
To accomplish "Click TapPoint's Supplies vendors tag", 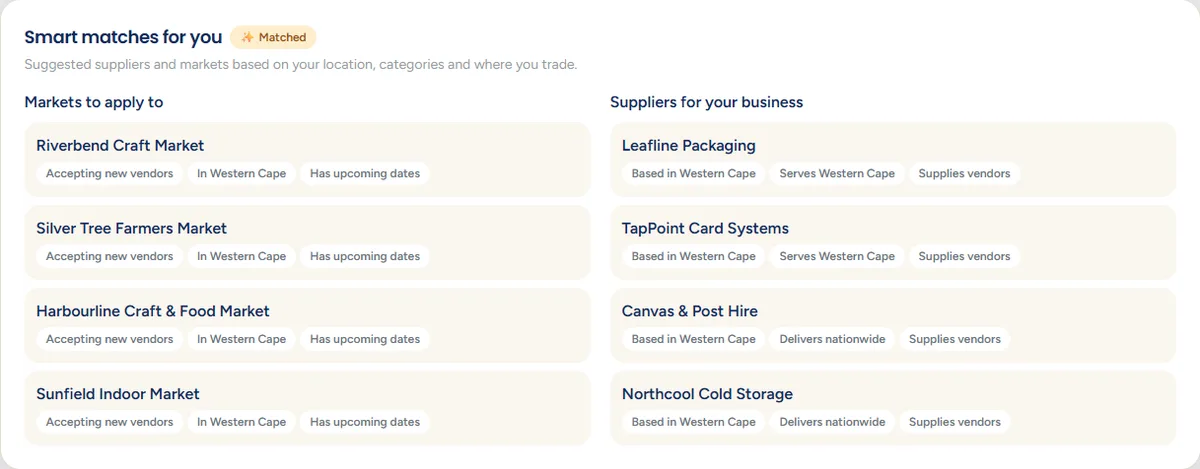I will click(x=964, y=256).
